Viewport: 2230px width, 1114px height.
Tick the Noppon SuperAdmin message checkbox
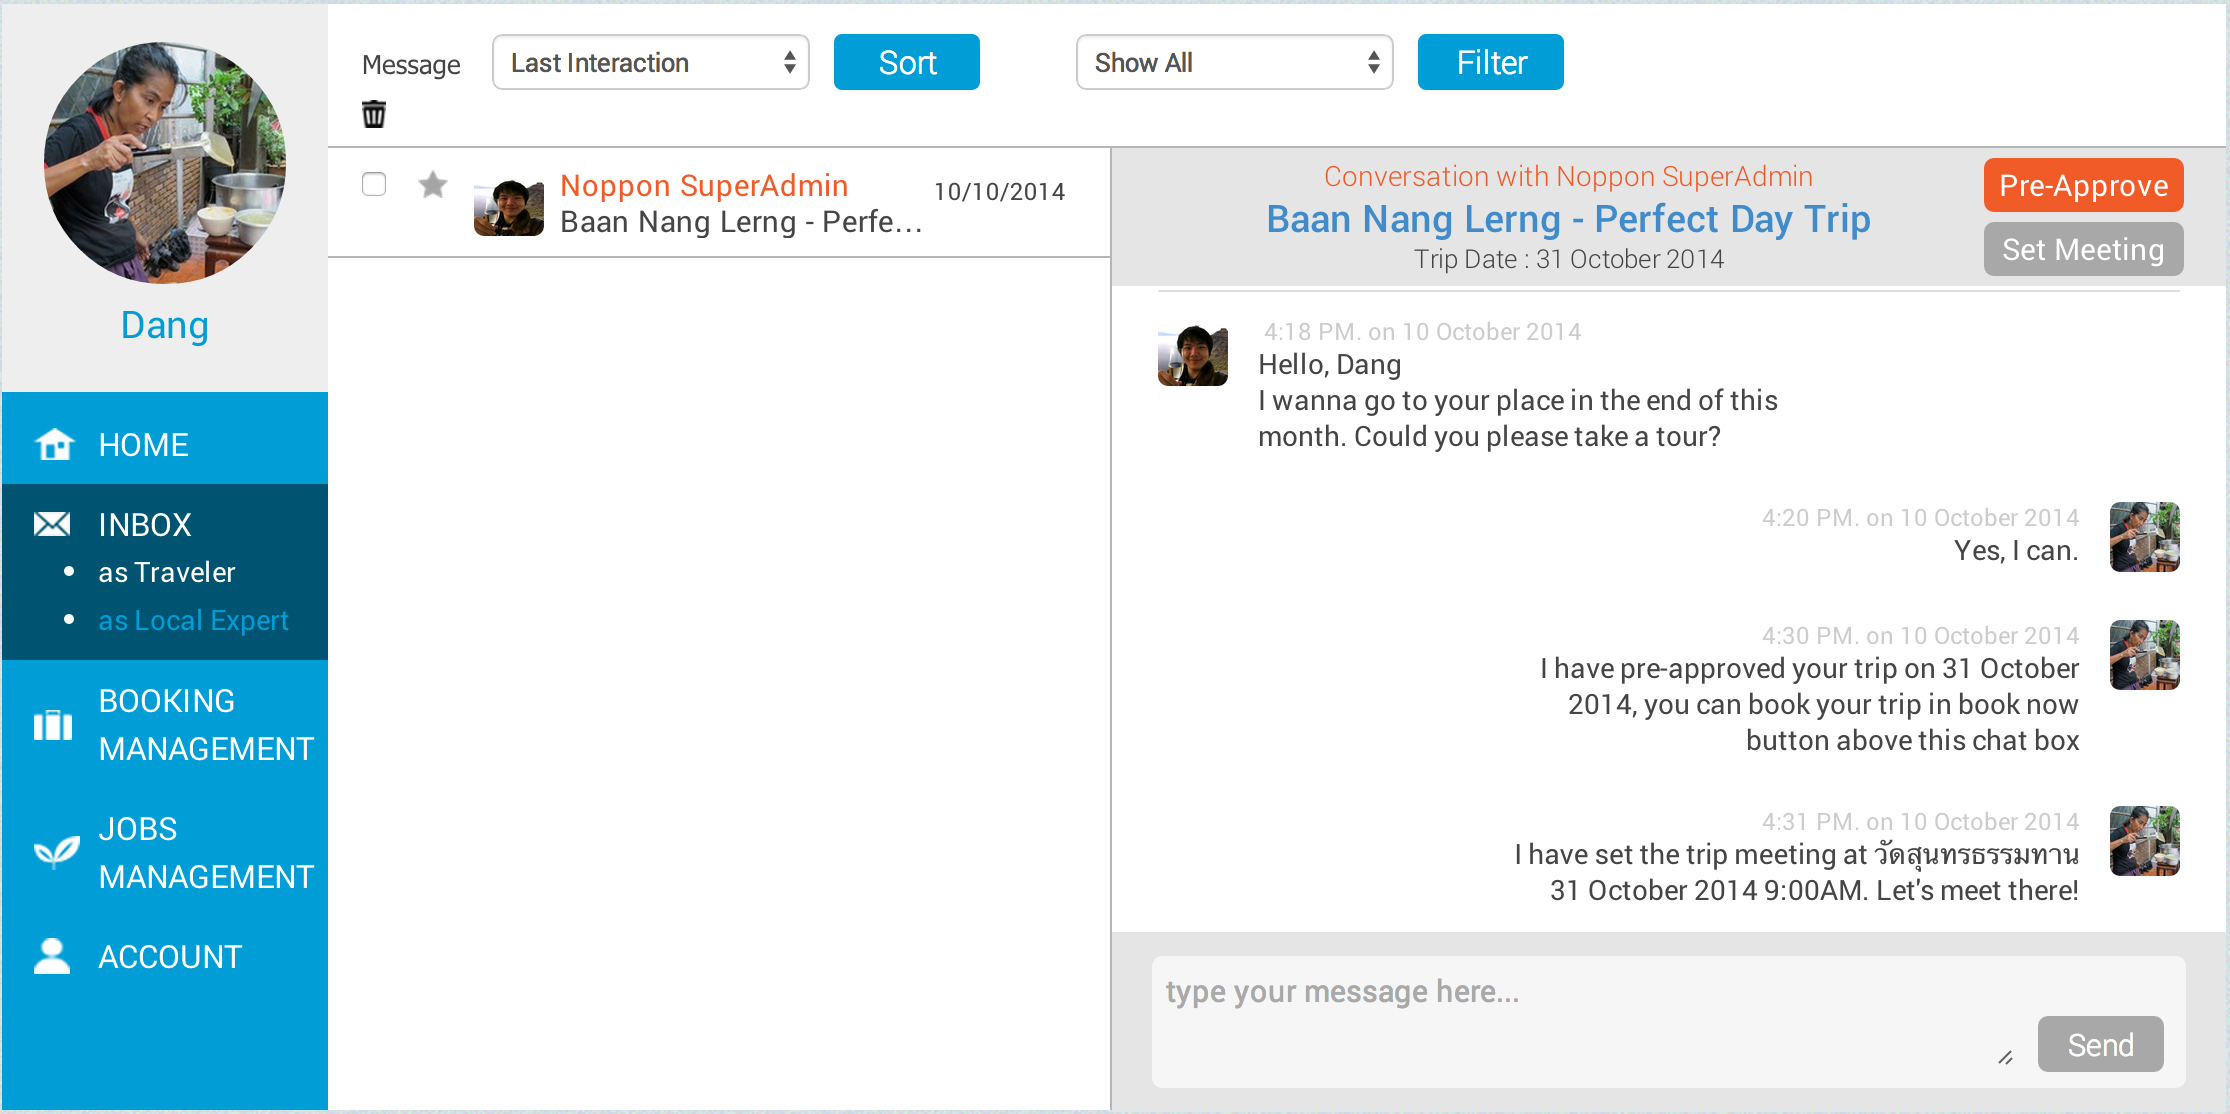(x=374, y=184)
